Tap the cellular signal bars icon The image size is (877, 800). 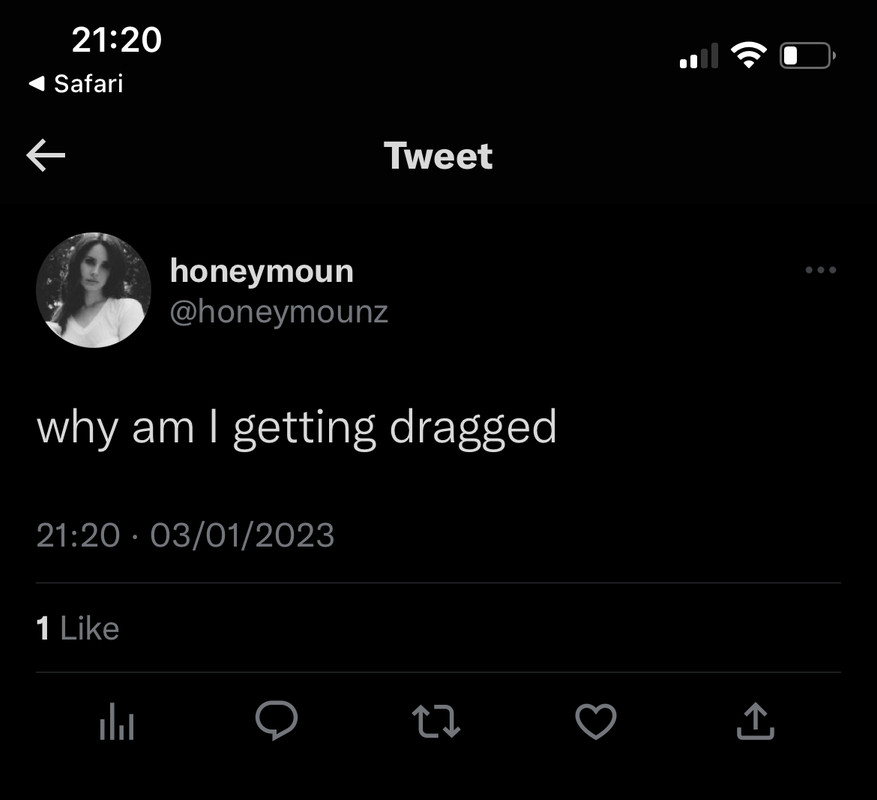coord(699,55)
